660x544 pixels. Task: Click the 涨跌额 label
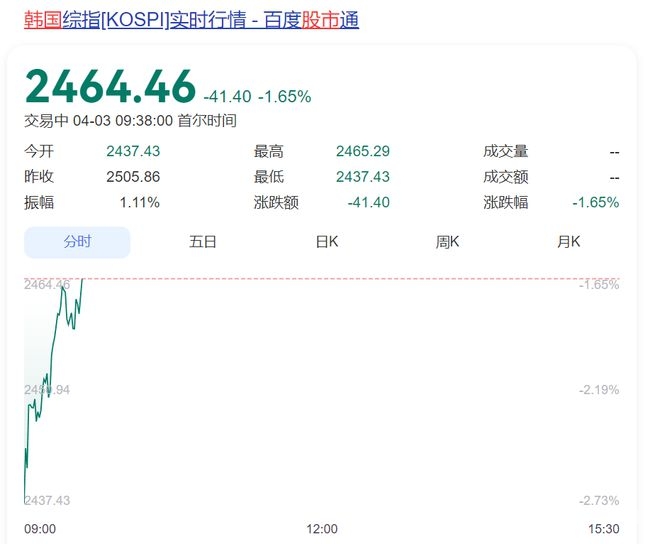pos(276,203)
